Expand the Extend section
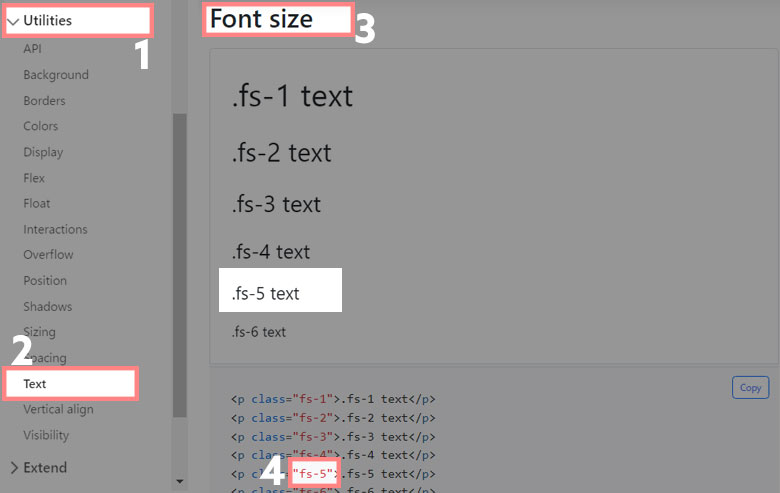The height and width of the screenshot is (493, 780). coord(38,467)
